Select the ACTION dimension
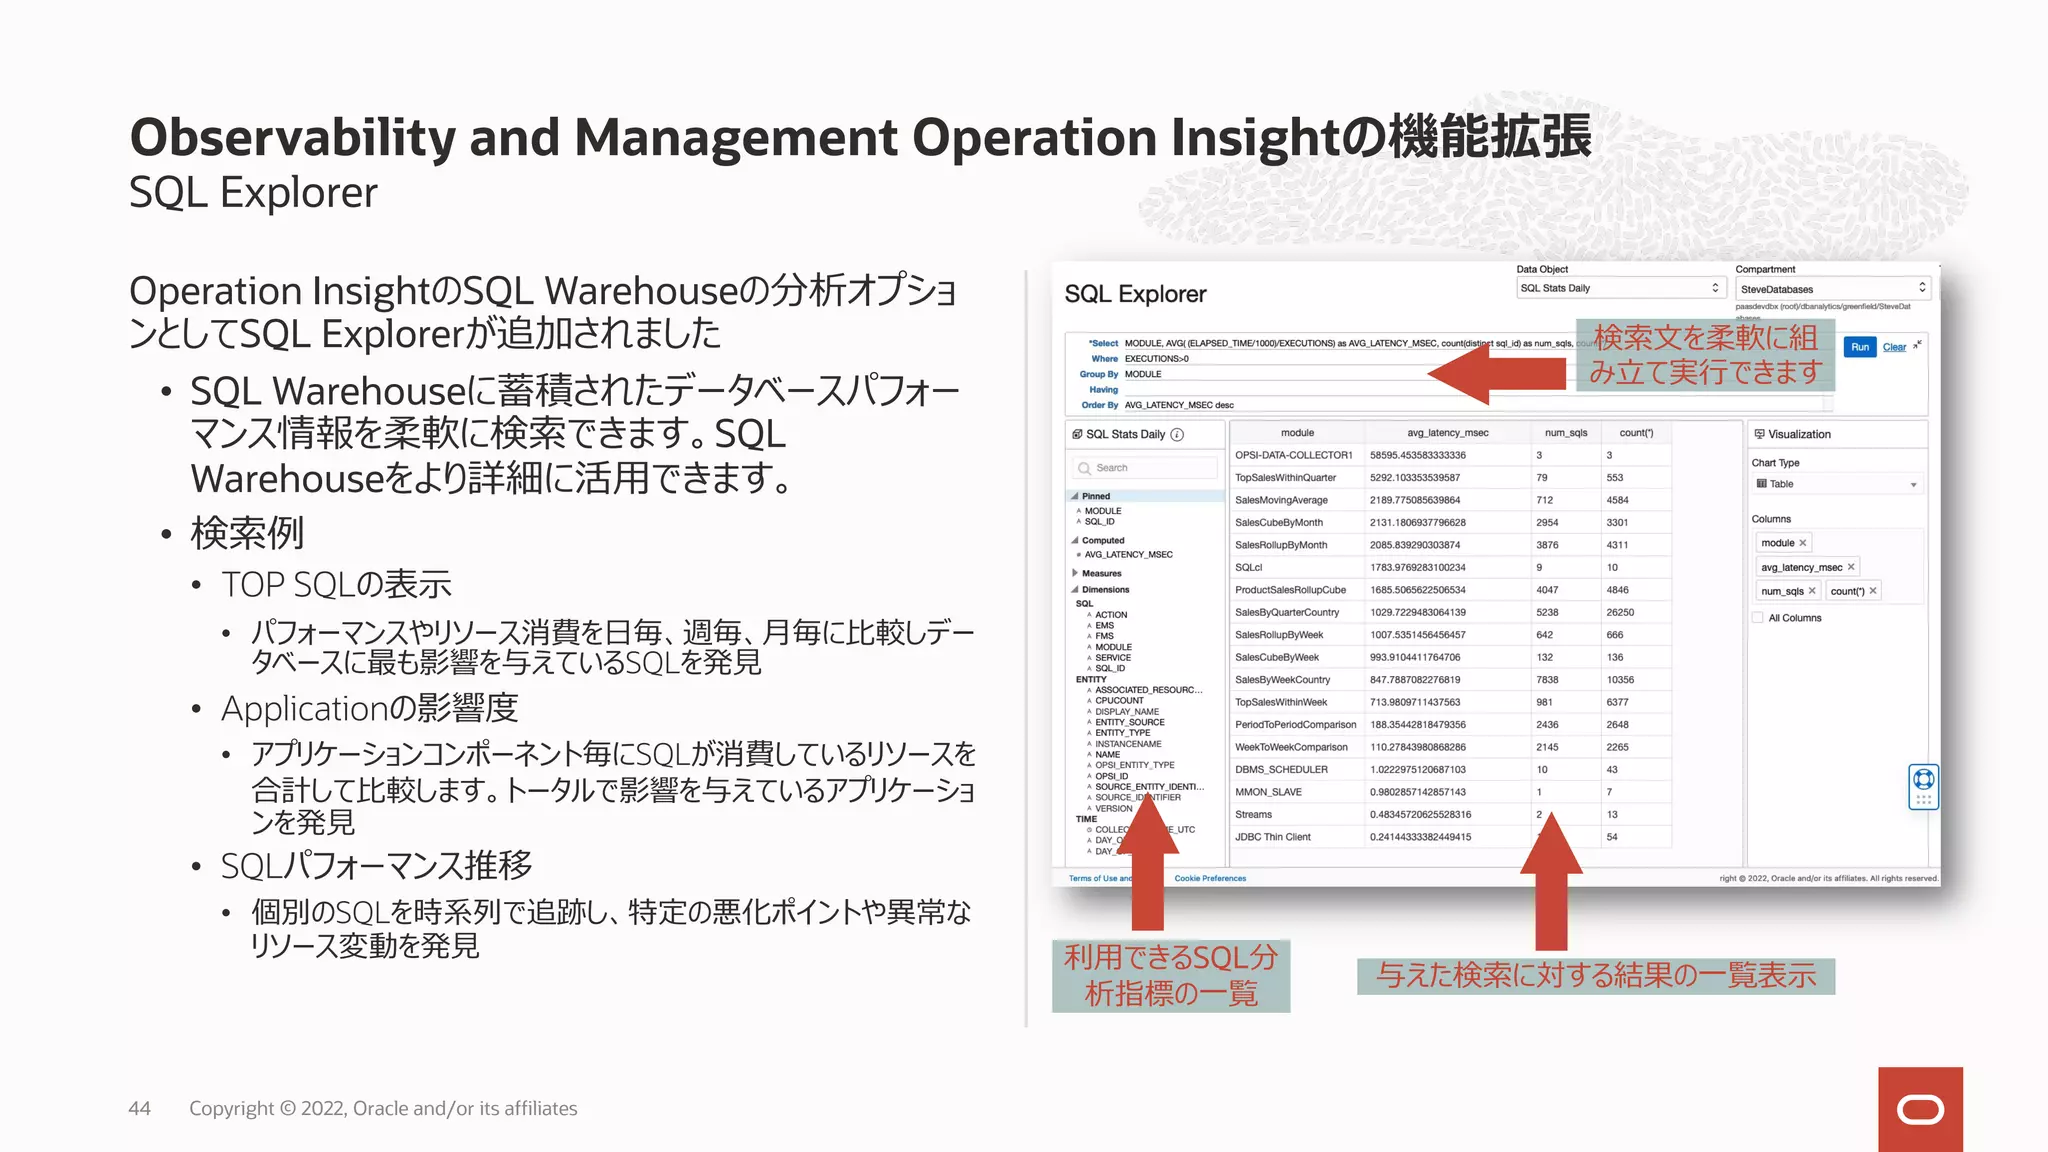The height and width of the screenshot is (1152, 2048). tap(1110, 615)
